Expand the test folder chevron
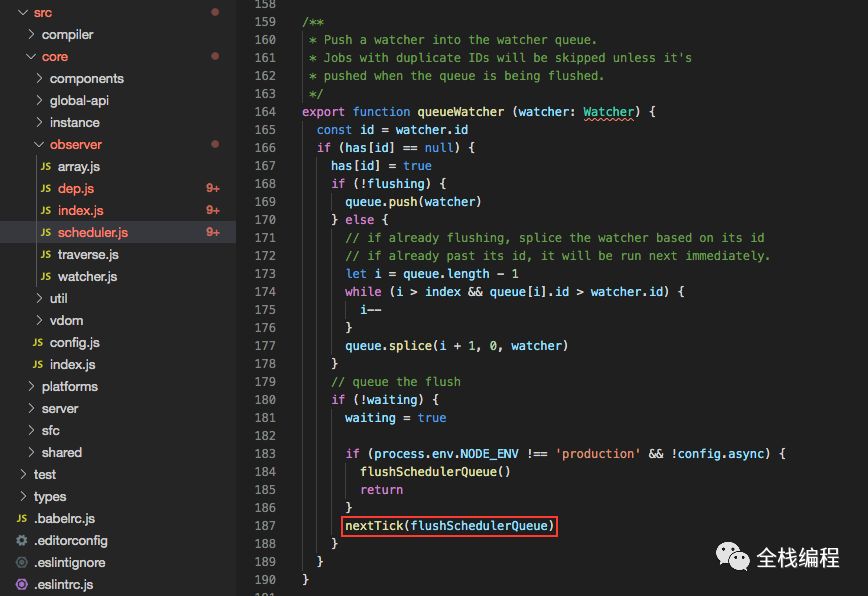The image size is (868, 596). click(23, 474)
